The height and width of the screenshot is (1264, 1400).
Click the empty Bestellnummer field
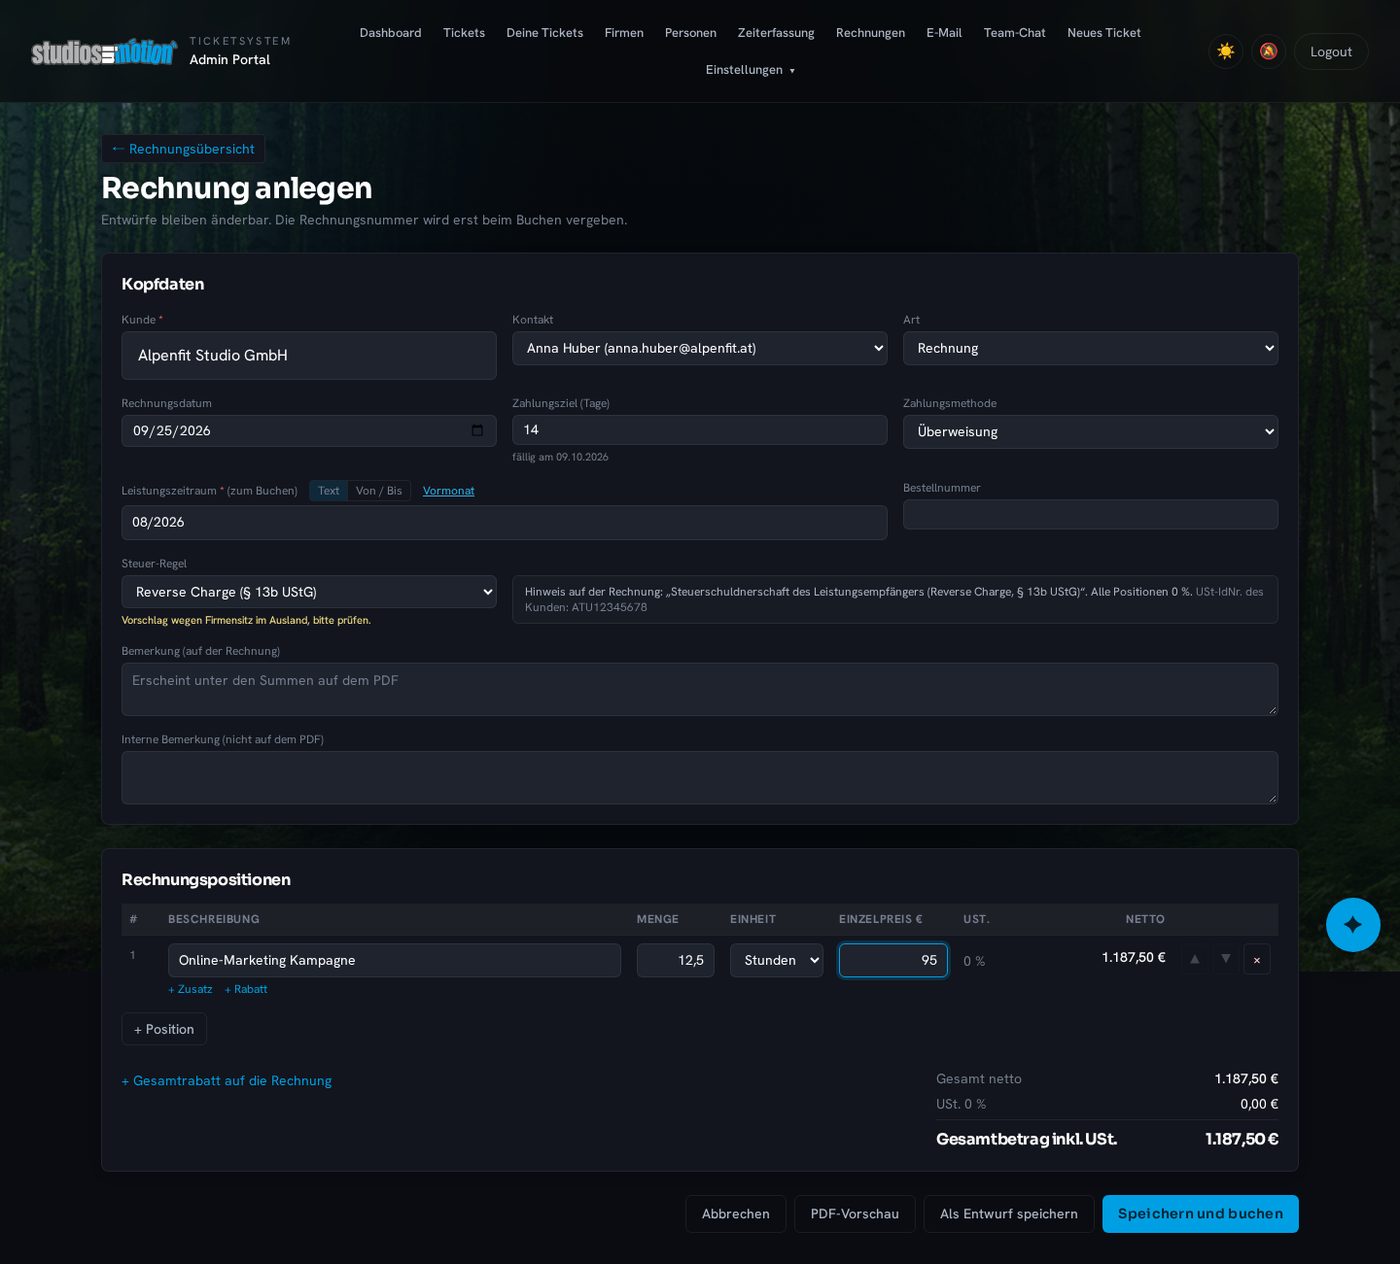point(1090,515)
